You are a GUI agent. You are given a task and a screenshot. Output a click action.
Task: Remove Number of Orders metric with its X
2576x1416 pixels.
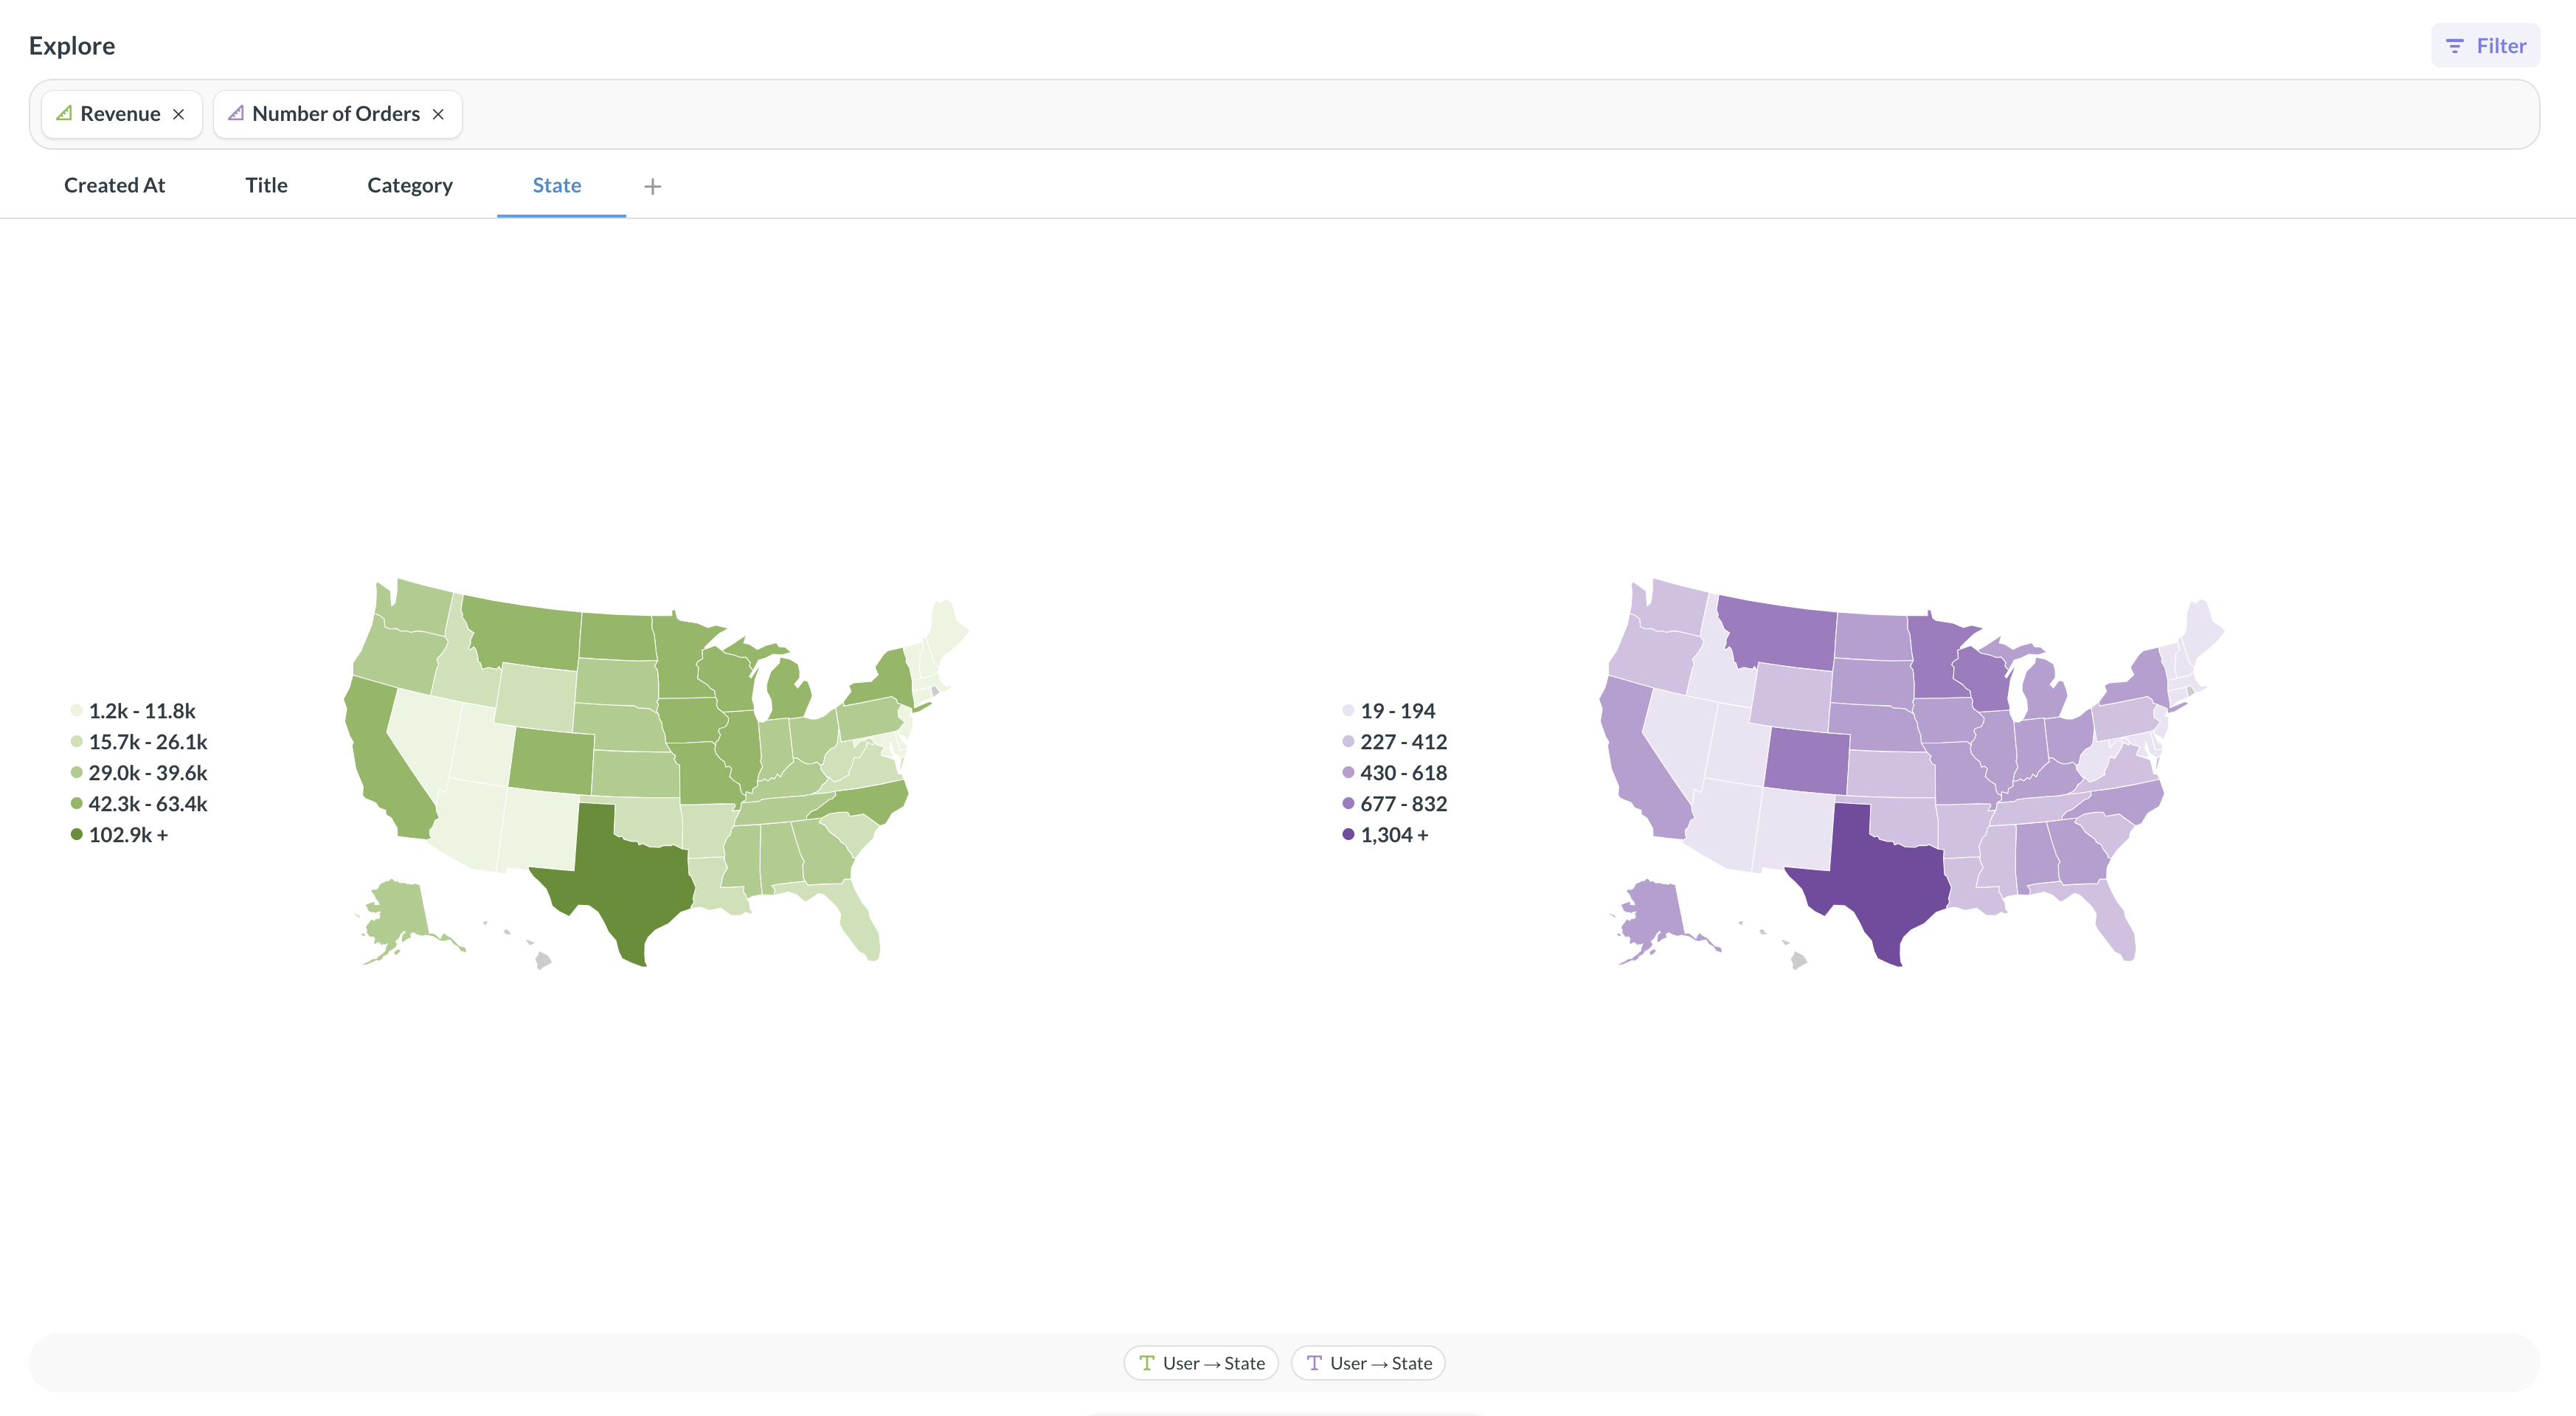point(438,114)
